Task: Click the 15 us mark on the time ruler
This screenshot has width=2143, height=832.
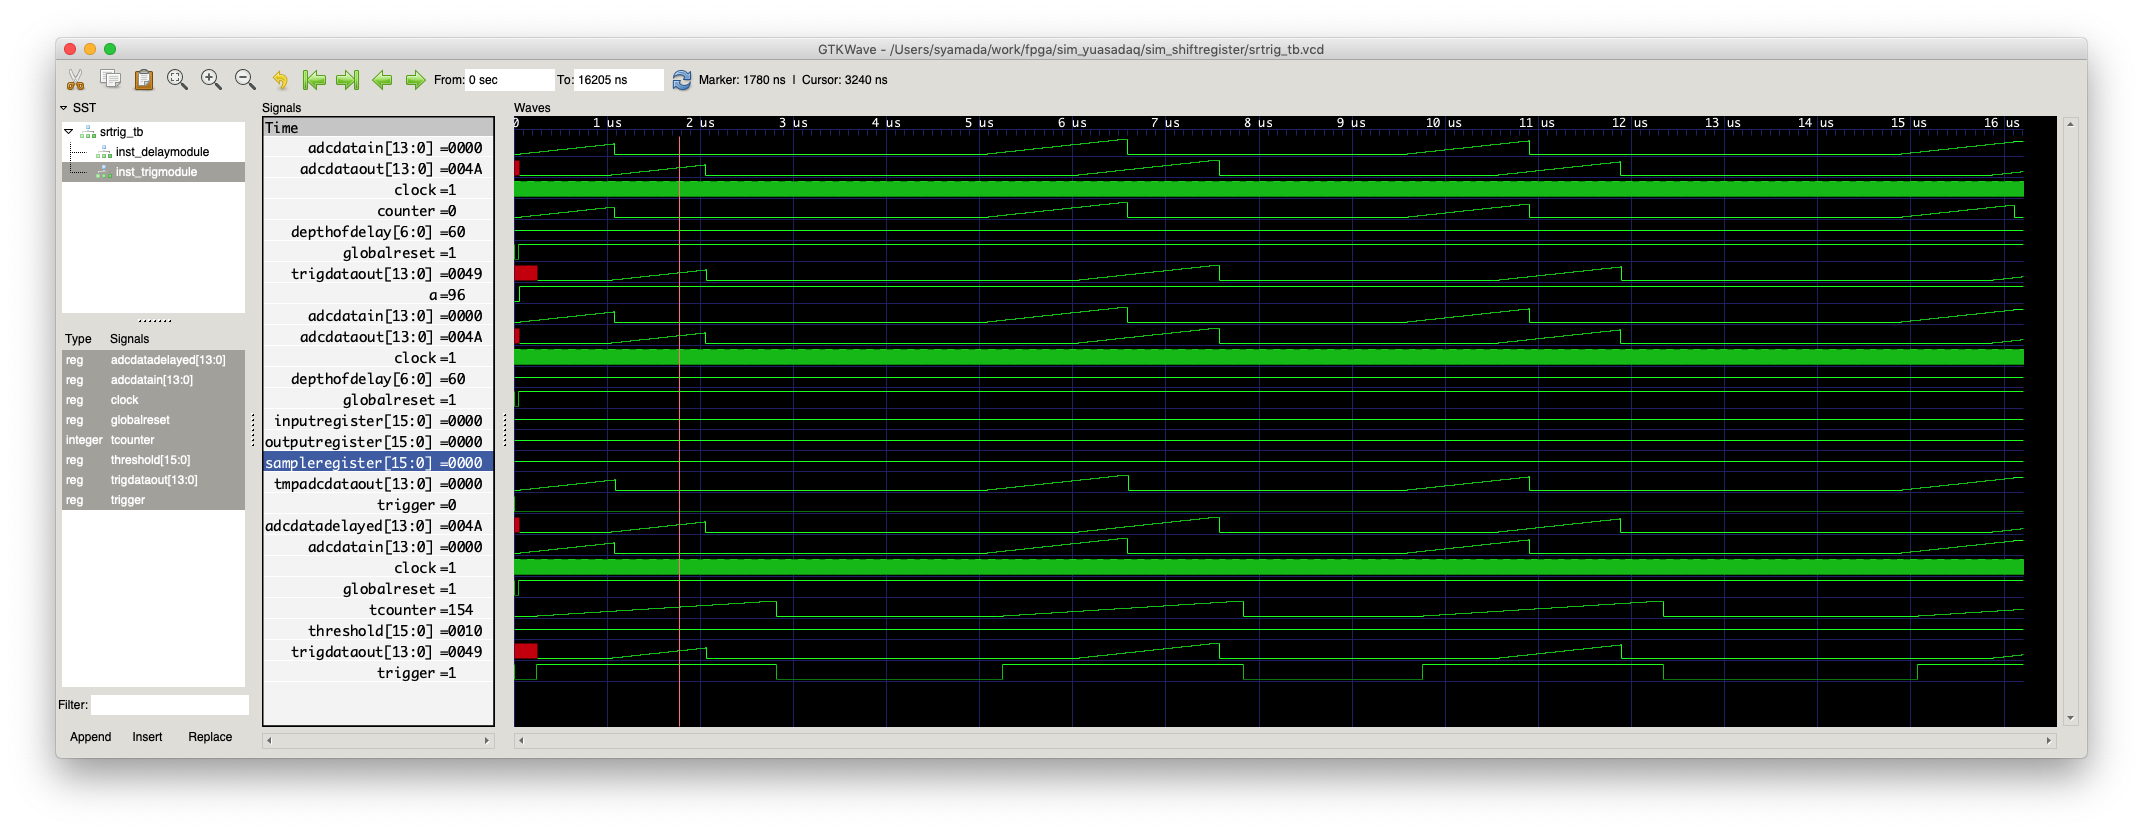Action: [x=1909, y=123]
